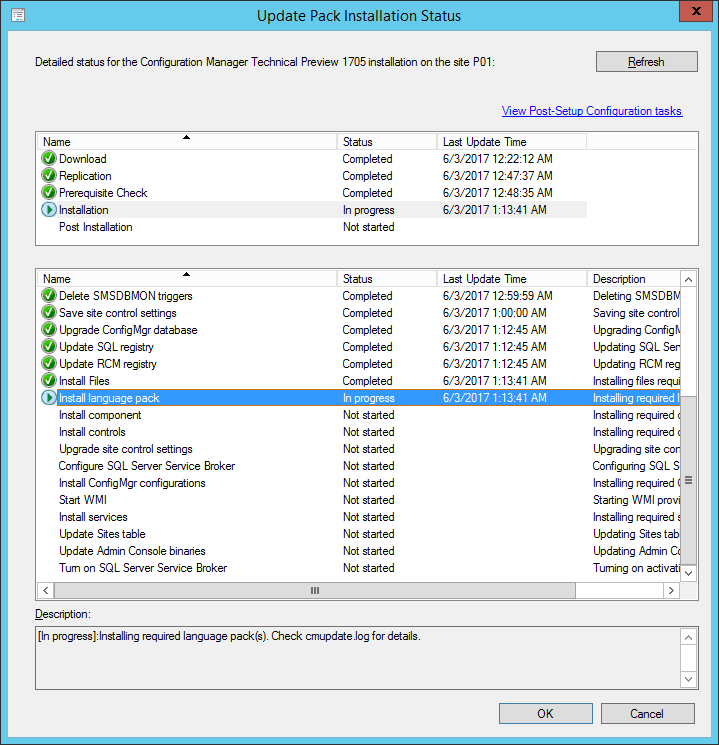Select the Upgrade site control settings task
The height and width of the screenshot is (745, 719).
pyautogui.click(x=359, y=449)
